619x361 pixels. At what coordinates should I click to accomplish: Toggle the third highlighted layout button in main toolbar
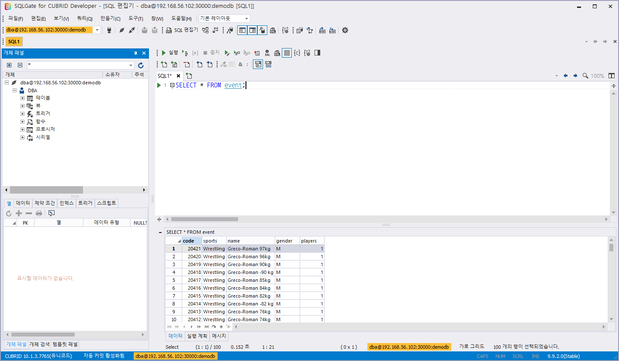[263, 30]
